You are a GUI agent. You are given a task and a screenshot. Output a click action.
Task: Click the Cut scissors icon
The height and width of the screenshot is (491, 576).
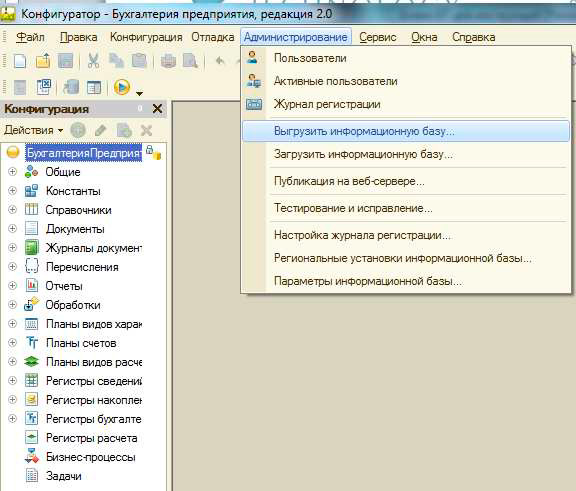[94, 61]
